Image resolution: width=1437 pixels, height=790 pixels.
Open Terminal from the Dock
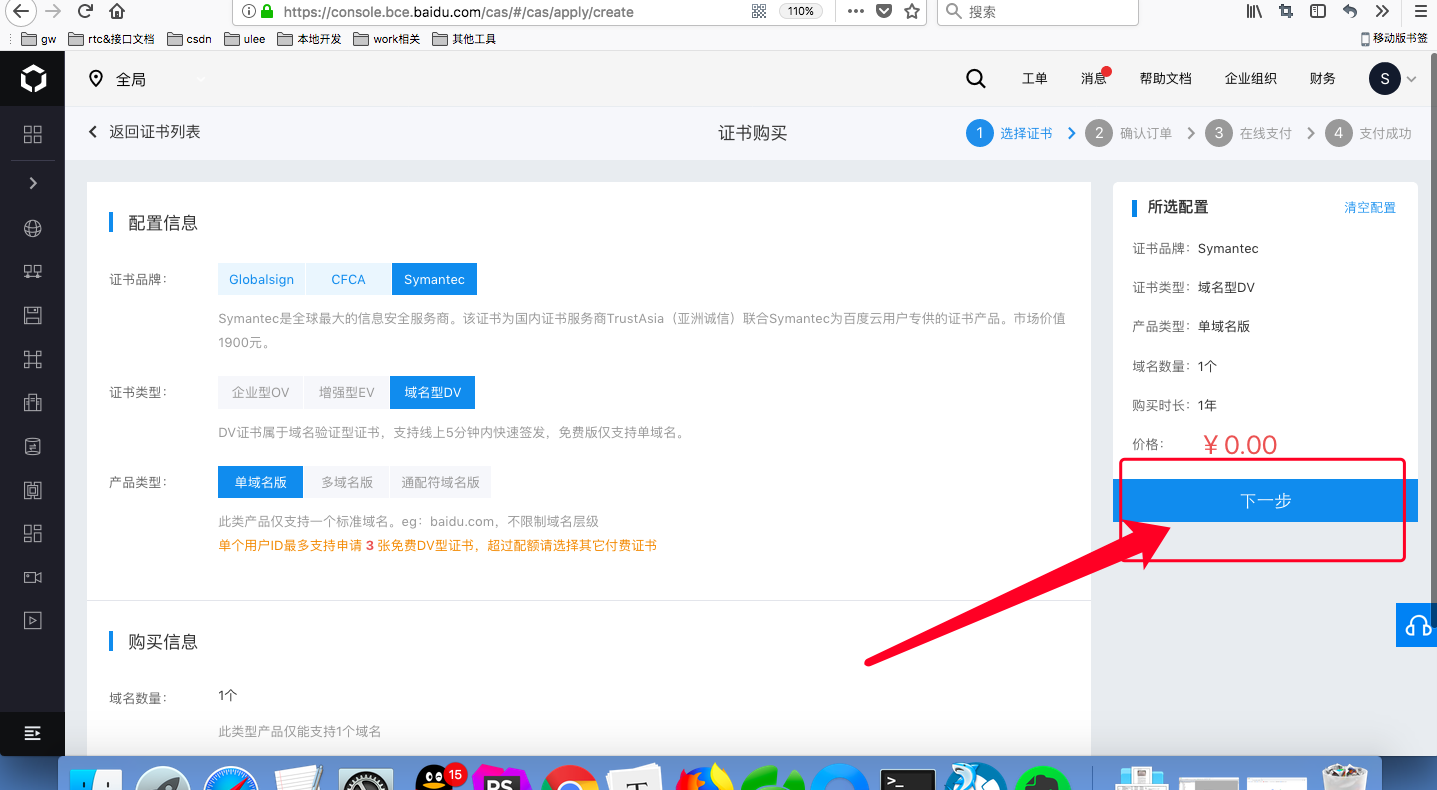[907, 779]
